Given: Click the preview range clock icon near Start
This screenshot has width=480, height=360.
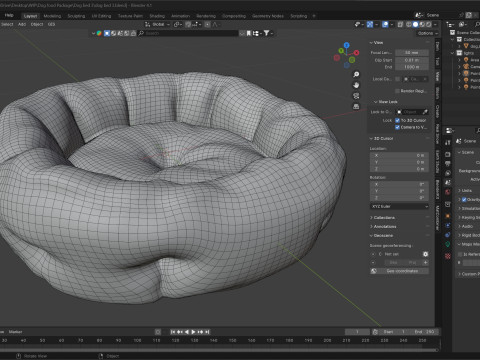Looking at the screenshot, I should tap(375, 332).
